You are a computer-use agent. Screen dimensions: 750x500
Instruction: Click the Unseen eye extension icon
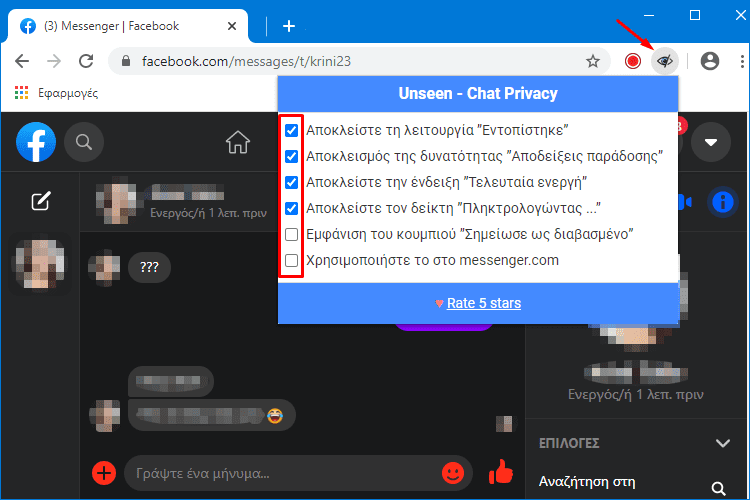665,61
